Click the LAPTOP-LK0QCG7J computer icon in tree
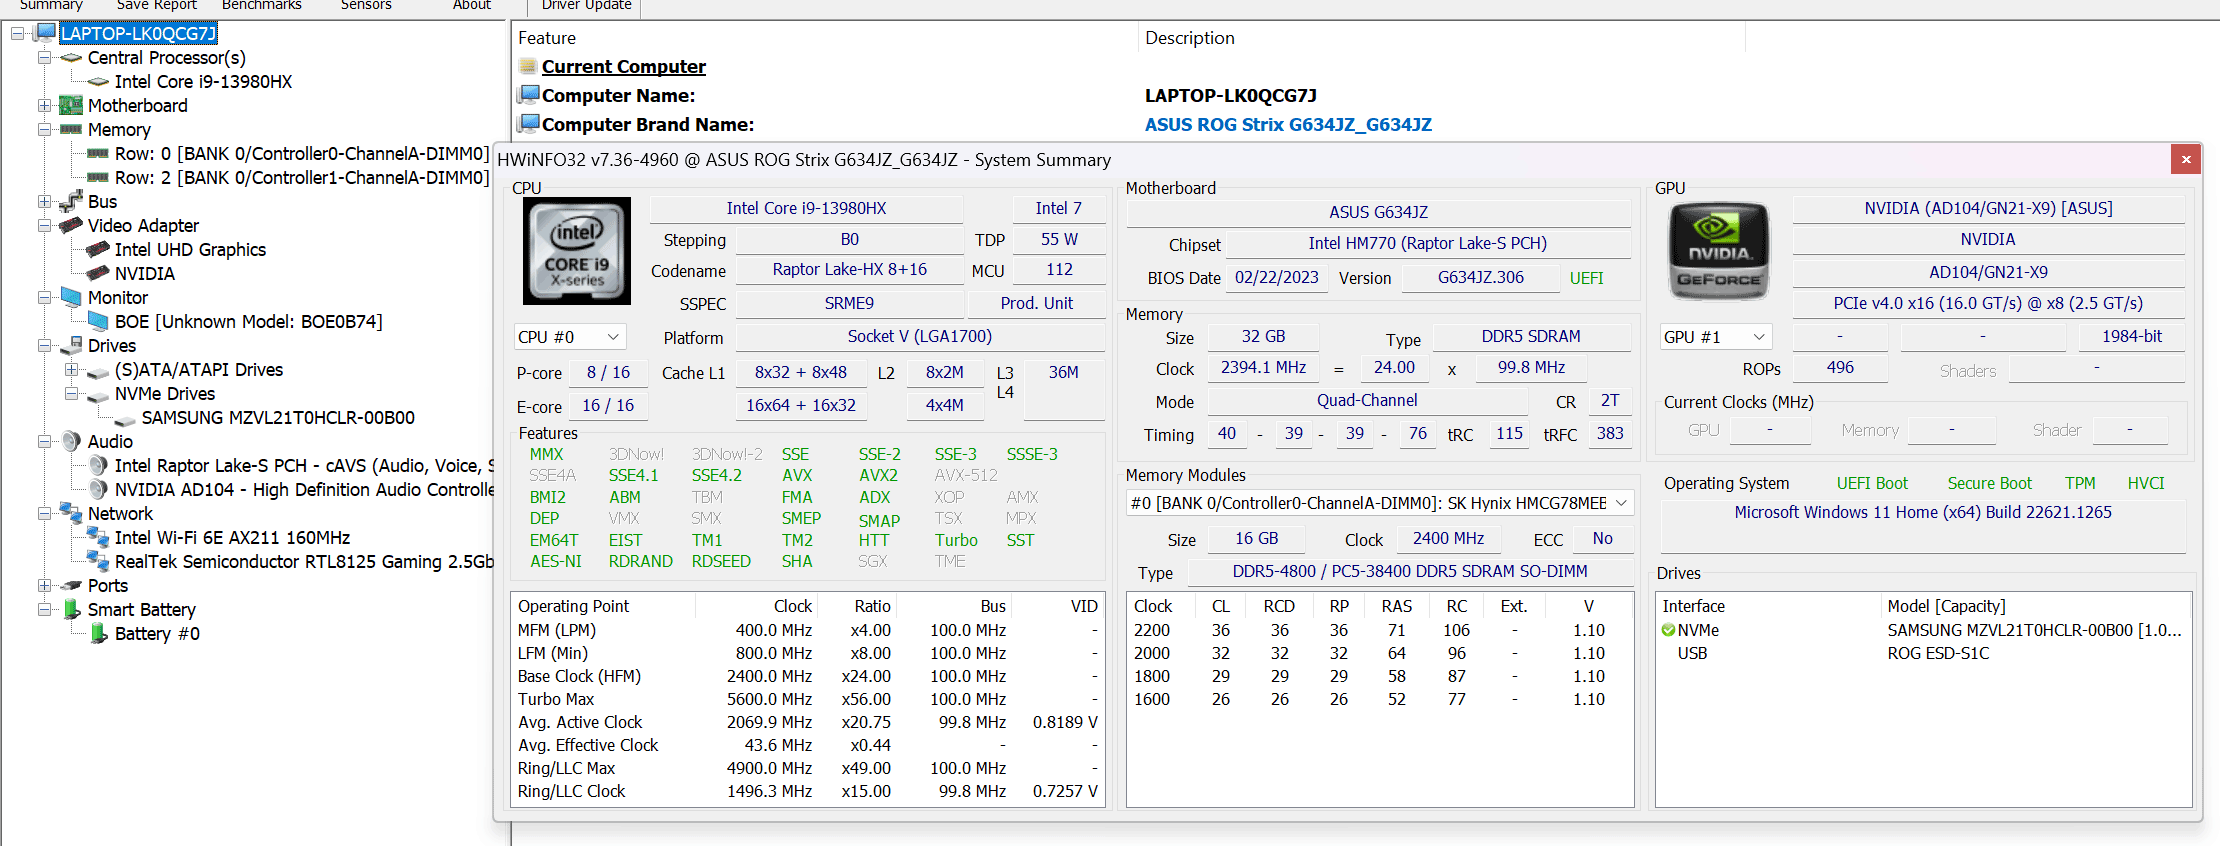Screen dimensions: 2220x846 tap(45, 33)
